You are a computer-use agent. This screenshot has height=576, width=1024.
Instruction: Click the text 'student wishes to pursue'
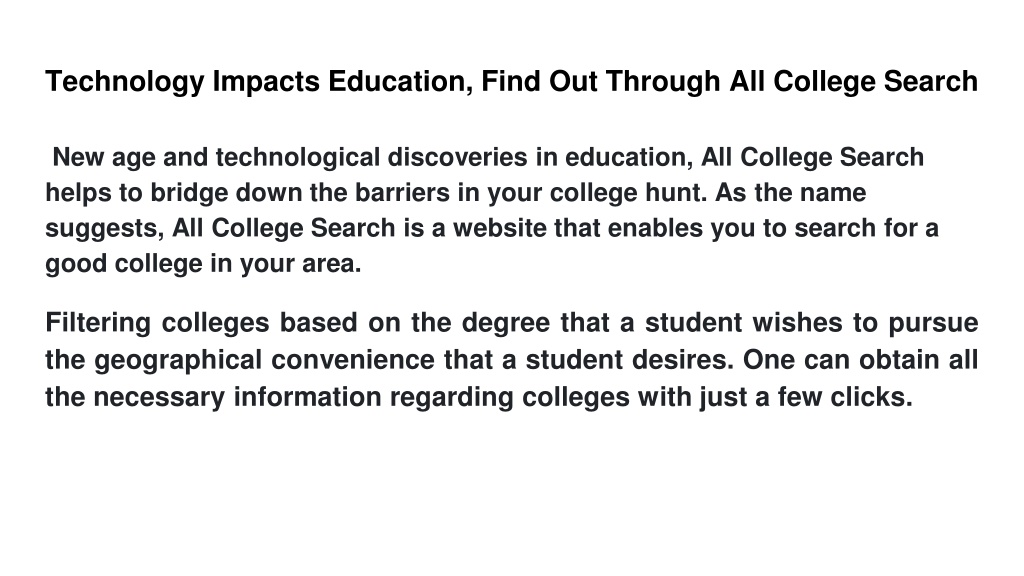coord(812,323)
